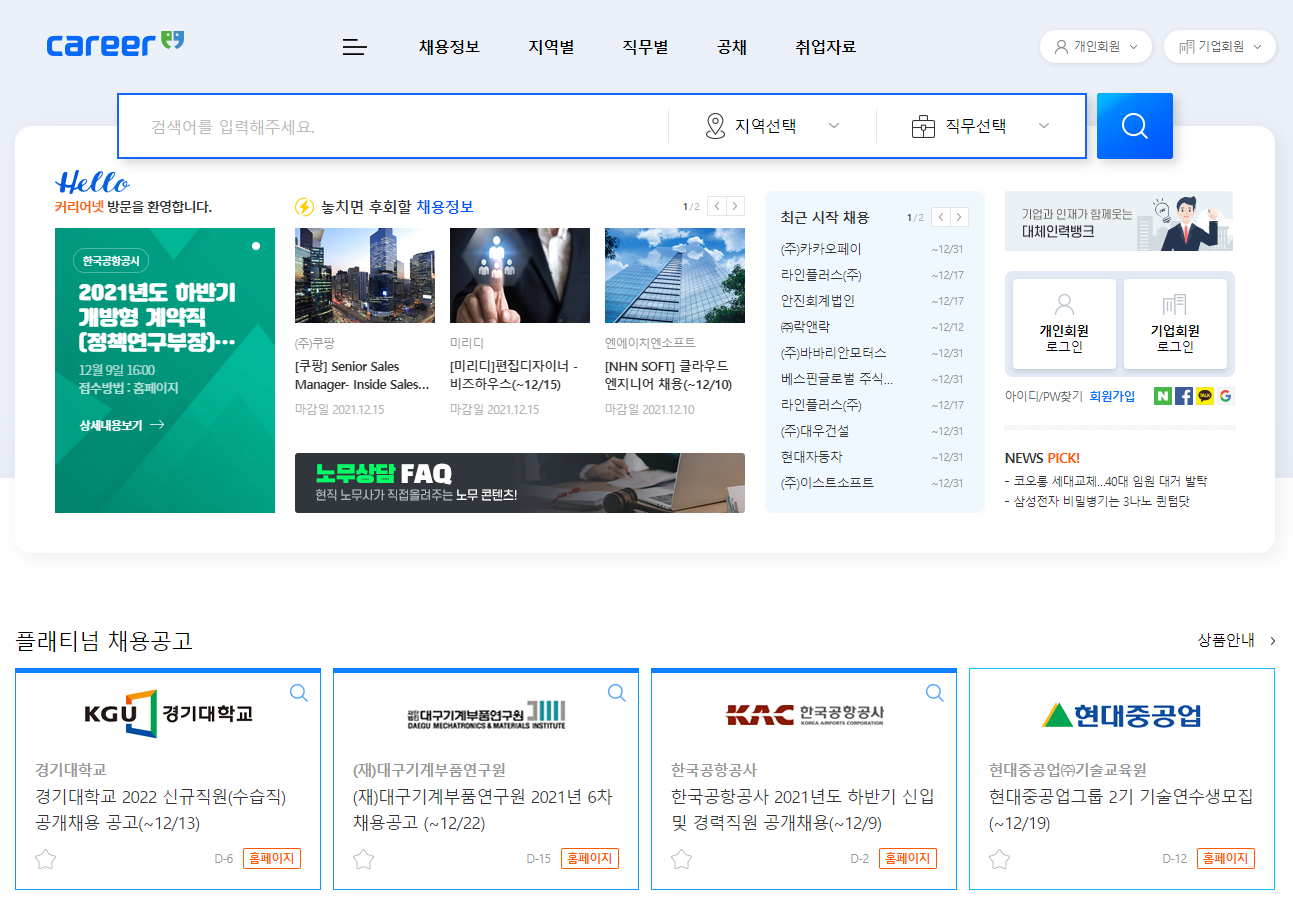Sign in with the Facebook icon
This screenshot has height=897, width=1293.
[x=1184, y=396]
